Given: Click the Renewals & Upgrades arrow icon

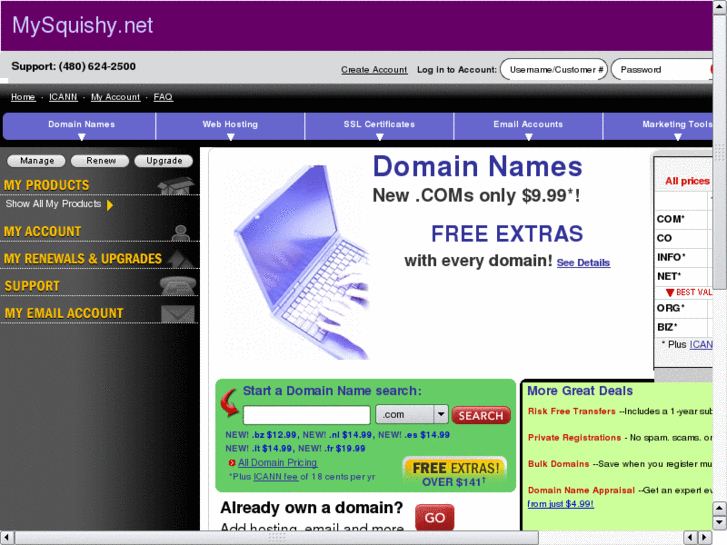Looking at the screenshot, I should point(180,259).
